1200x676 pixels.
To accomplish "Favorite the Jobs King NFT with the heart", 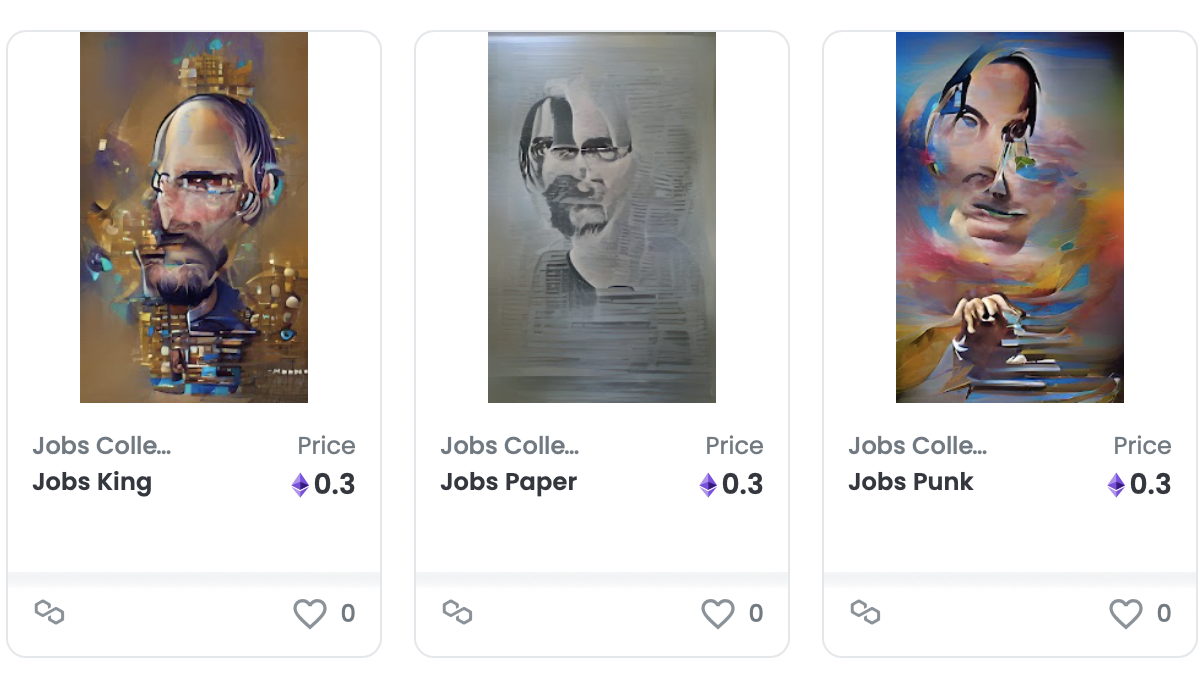I will 310,612.
